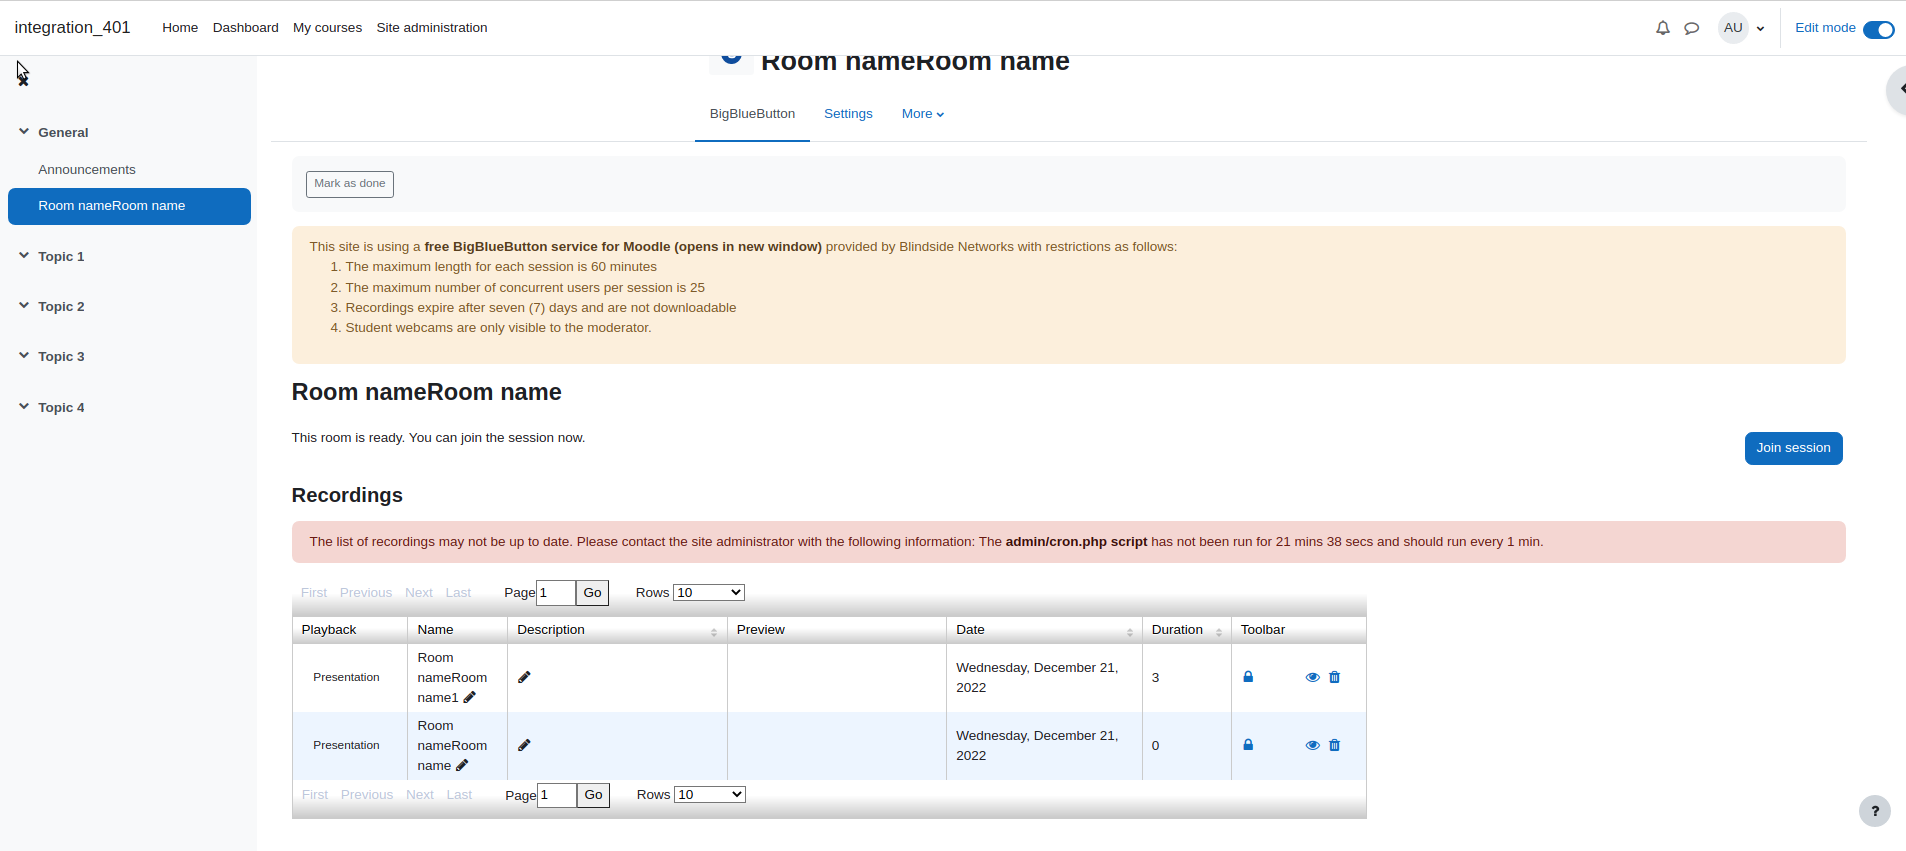
Task: Hide the recording with duration 3 using eye icon
Action: [1312, 677]
